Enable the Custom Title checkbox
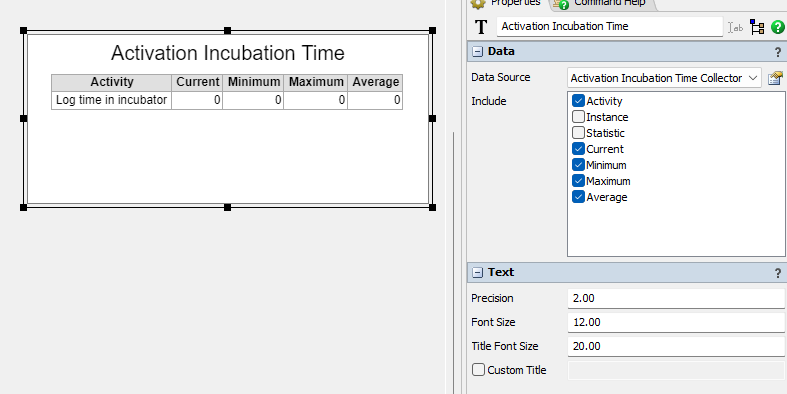This screenshot has width=787, height=394. [478, 370]
